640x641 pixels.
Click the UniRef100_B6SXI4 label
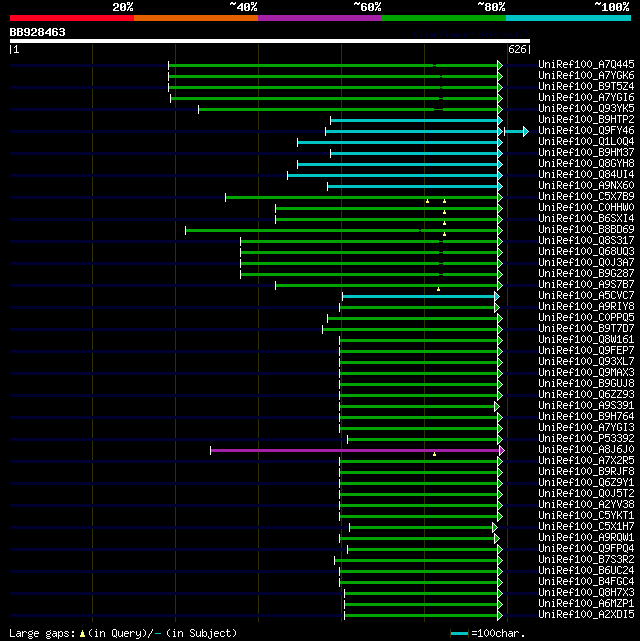coord(586,219)
